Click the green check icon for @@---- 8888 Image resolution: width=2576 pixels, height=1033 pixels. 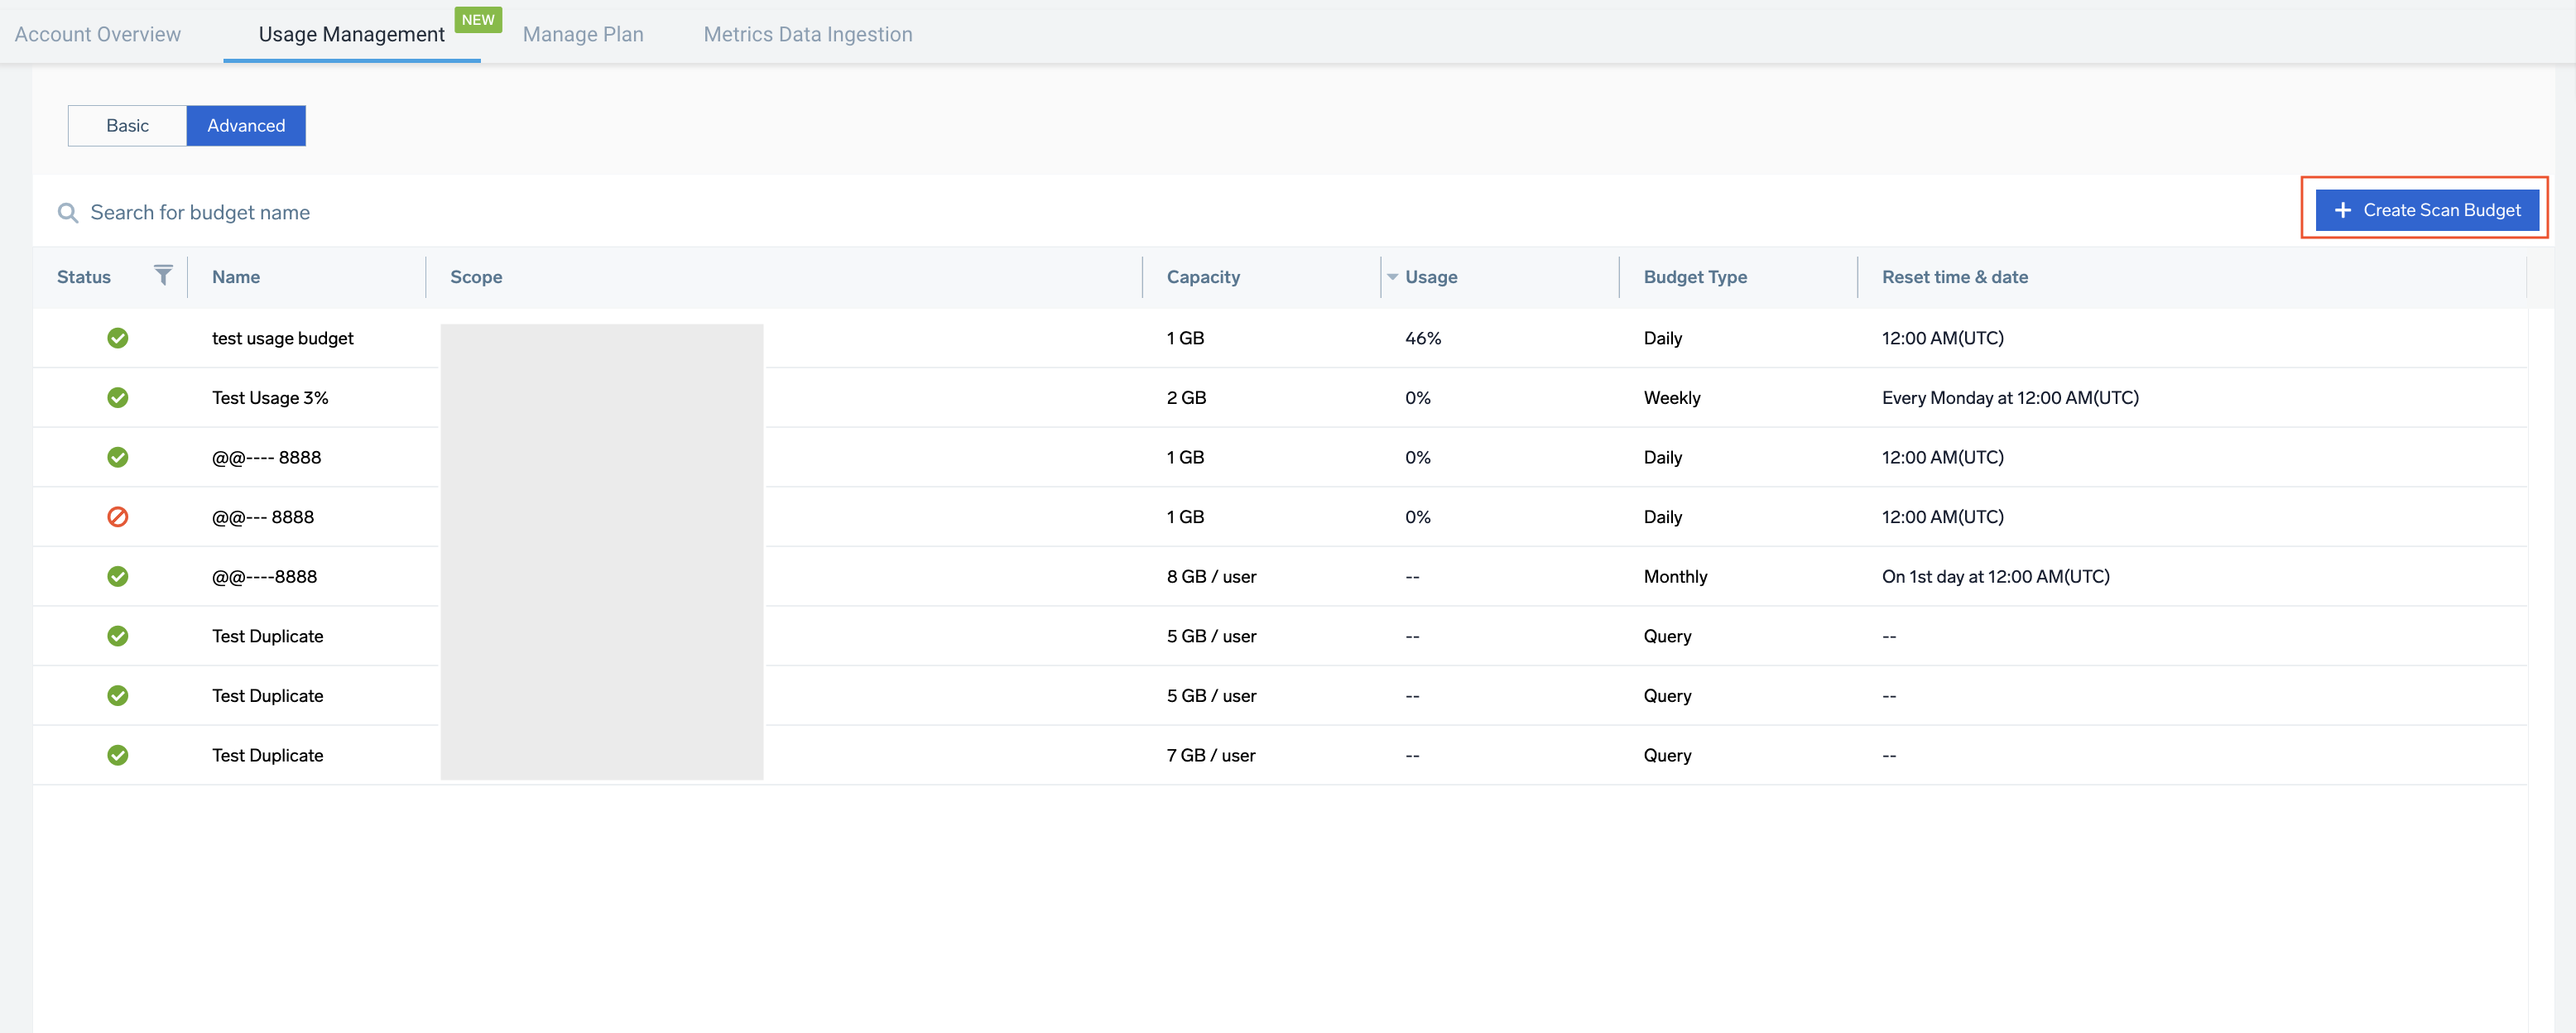click(118, 457)
